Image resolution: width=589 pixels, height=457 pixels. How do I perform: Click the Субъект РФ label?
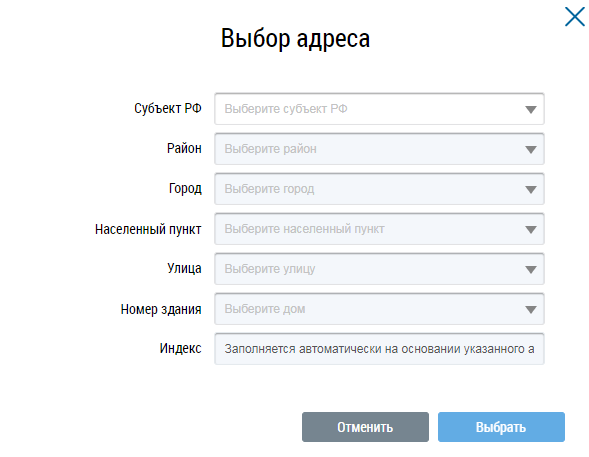[x=168, y=109]
